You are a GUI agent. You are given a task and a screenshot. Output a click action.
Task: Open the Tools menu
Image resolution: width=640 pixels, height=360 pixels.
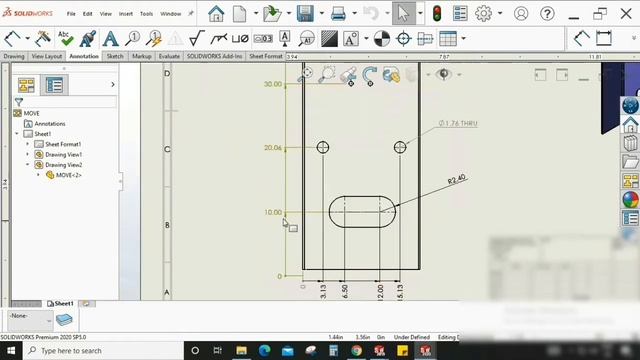coord(146,14)
